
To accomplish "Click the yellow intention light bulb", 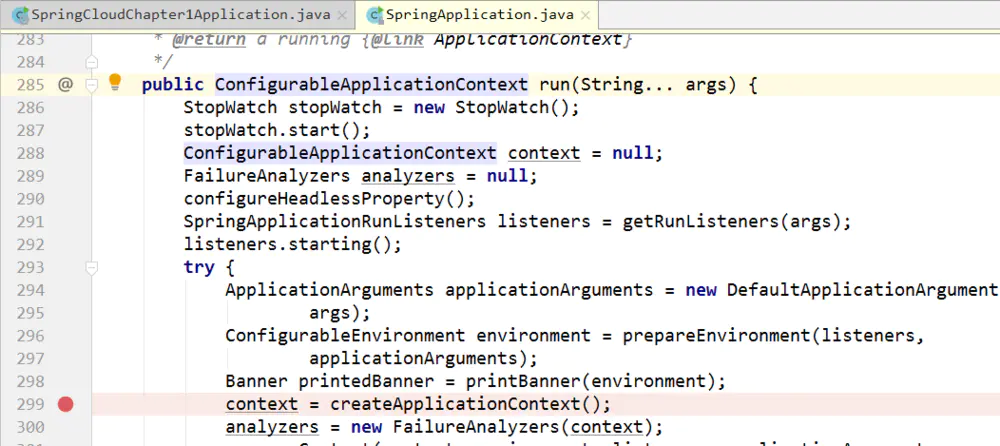I will [114, 81].
